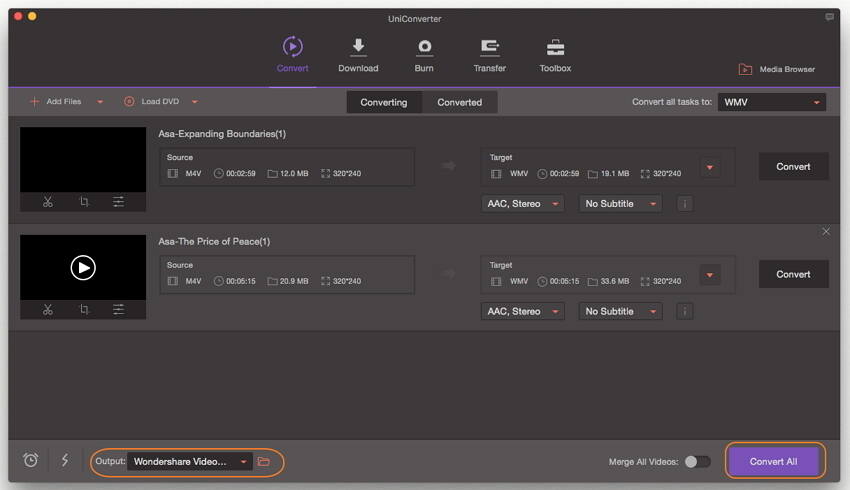The width and height of the screenshot is (850, 490).
Task: Convert Asa-The Price of Peace video
Action: tap(793, 274)
